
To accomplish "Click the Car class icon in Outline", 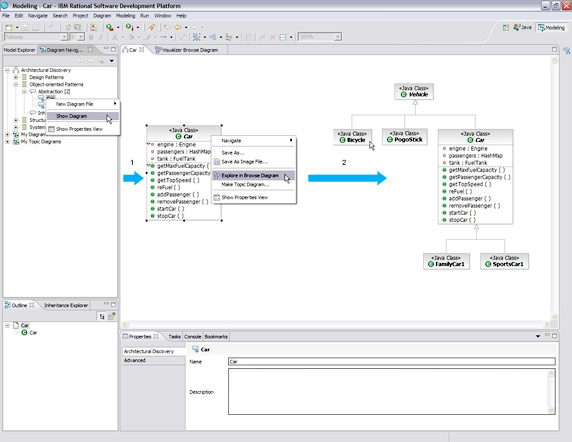I will pos(24,333).
